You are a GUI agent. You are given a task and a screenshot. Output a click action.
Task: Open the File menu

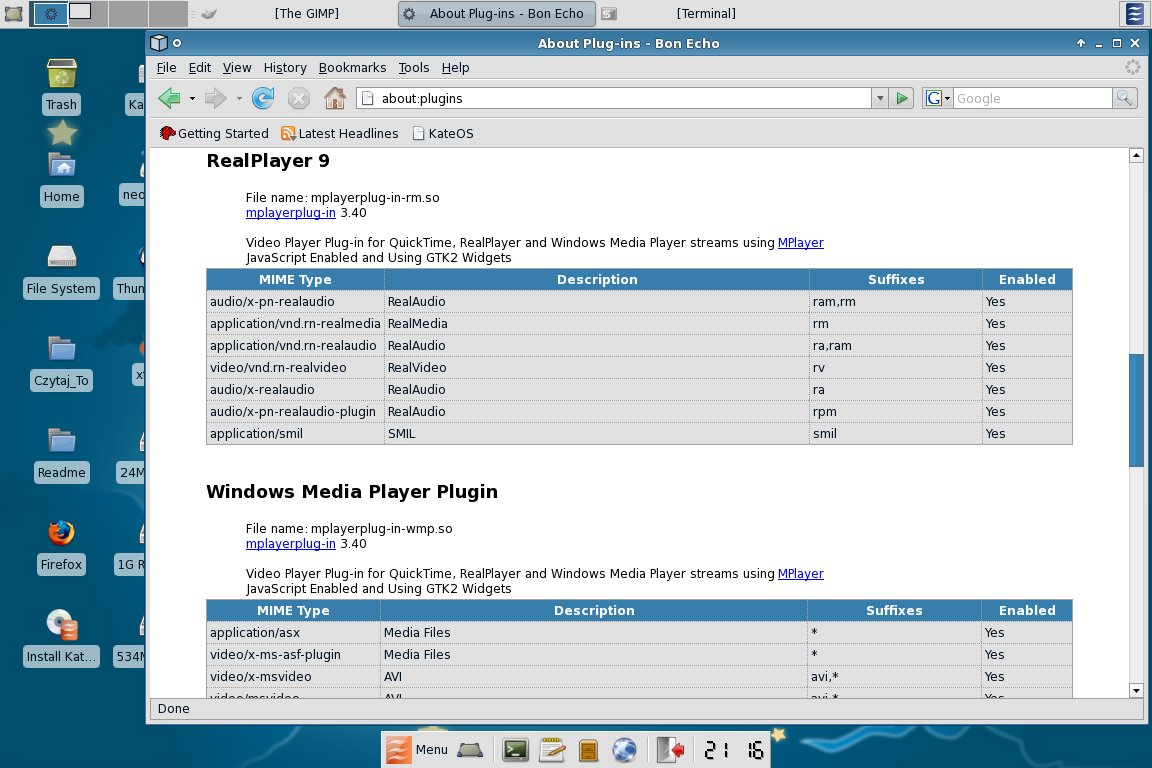click(x=166, y=68)
